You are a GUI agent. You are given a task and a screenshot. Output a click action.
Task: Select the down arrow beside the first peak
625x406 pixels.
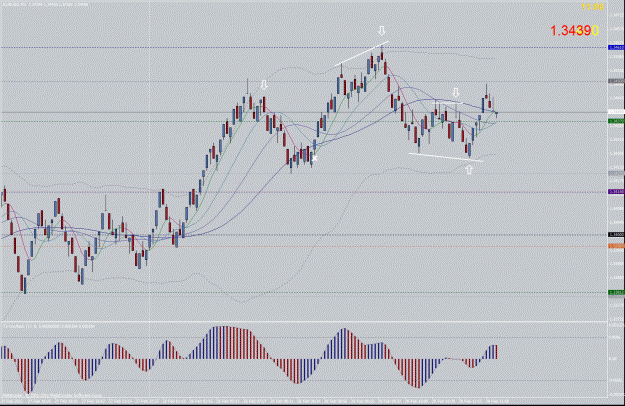tap(263, 84)
